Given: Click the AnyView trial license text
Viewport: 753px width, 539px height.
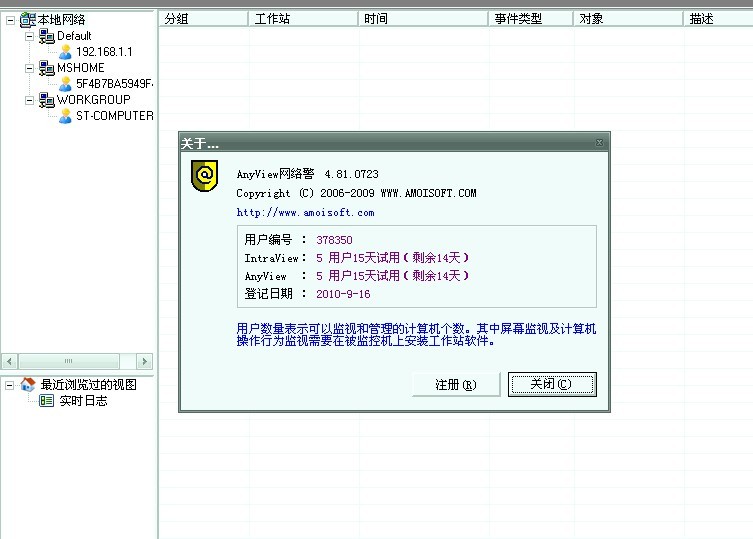Looking at the screenshot, I should pyautogui.click(x=392, y=276).
